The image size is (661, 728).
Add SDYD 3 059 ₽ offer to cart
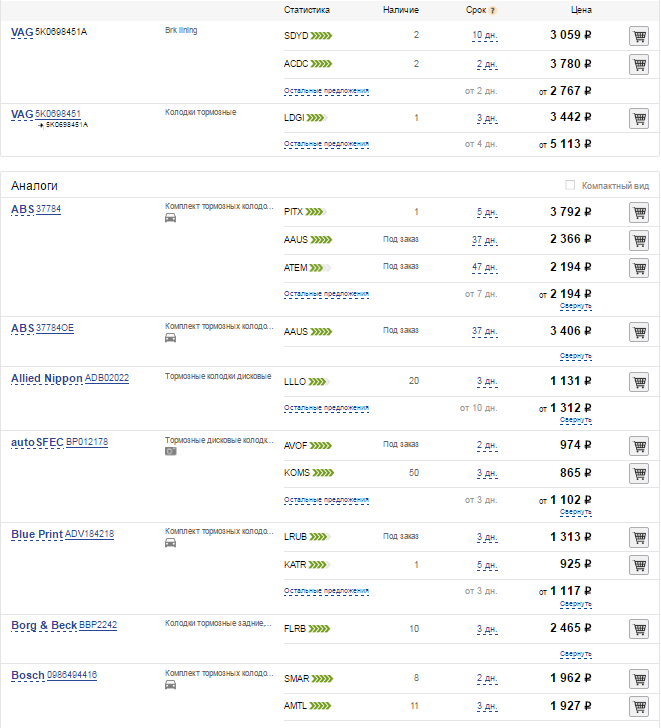pyautogui.click(x=639, y=36)
